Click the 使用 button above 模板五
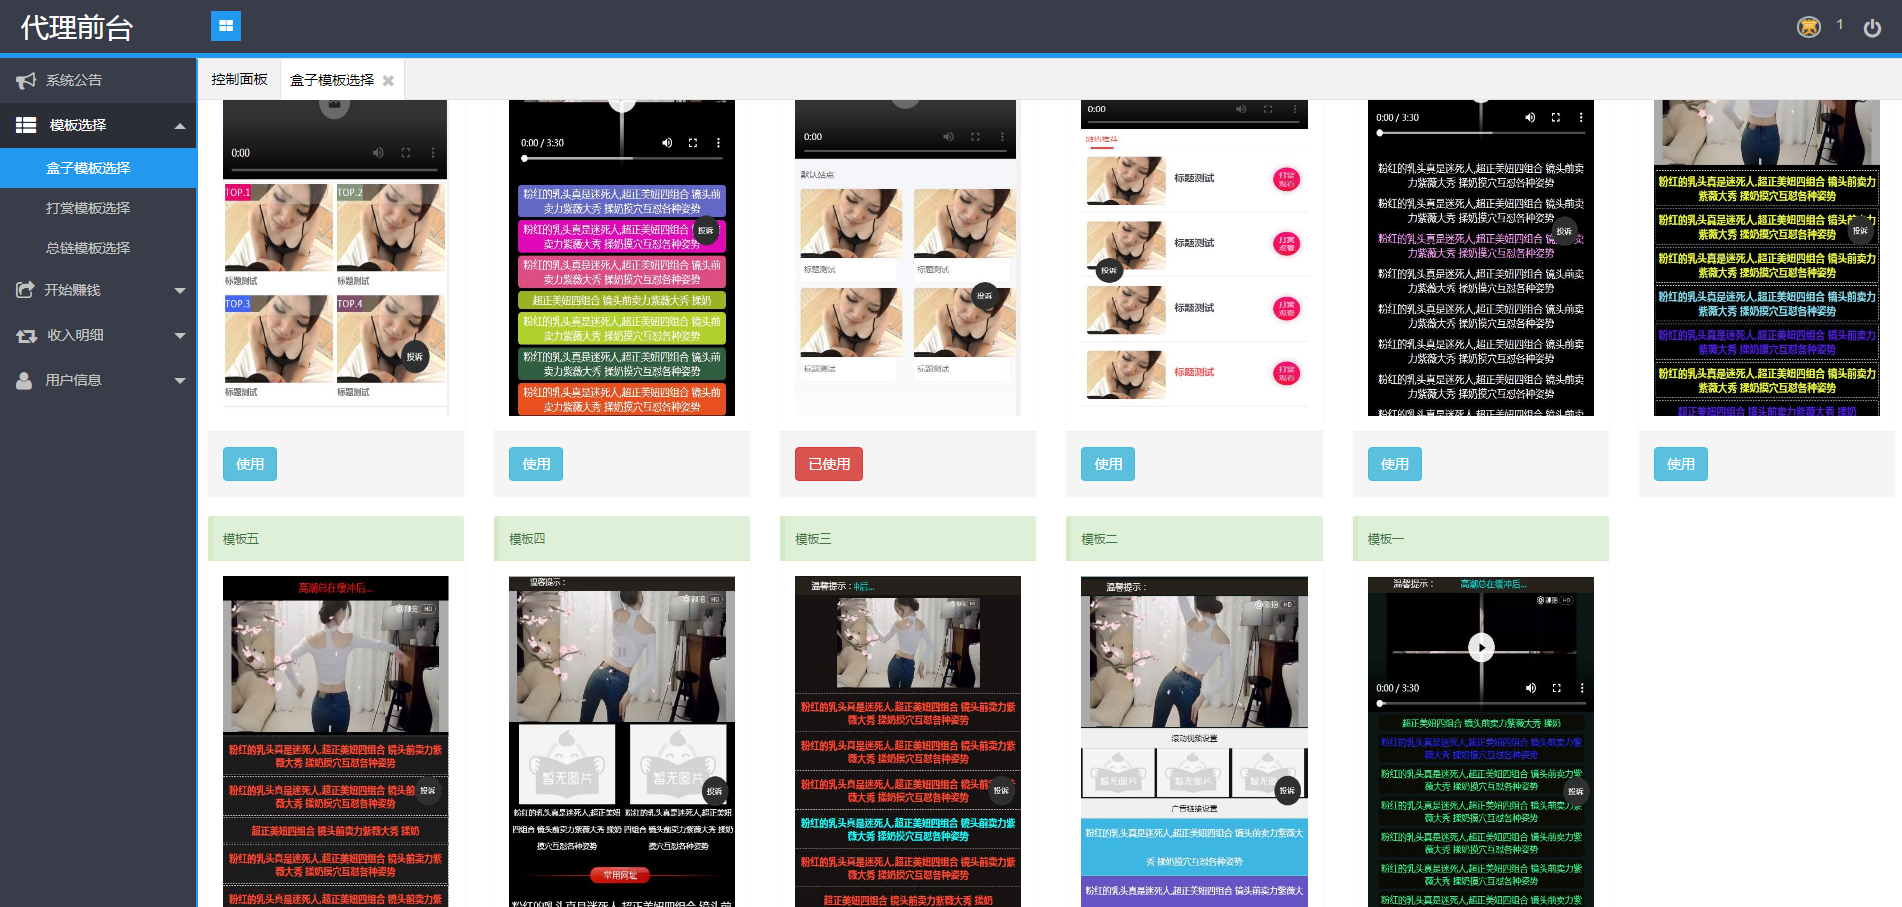This screenshot has height=907, width=1902. (249, 464)
